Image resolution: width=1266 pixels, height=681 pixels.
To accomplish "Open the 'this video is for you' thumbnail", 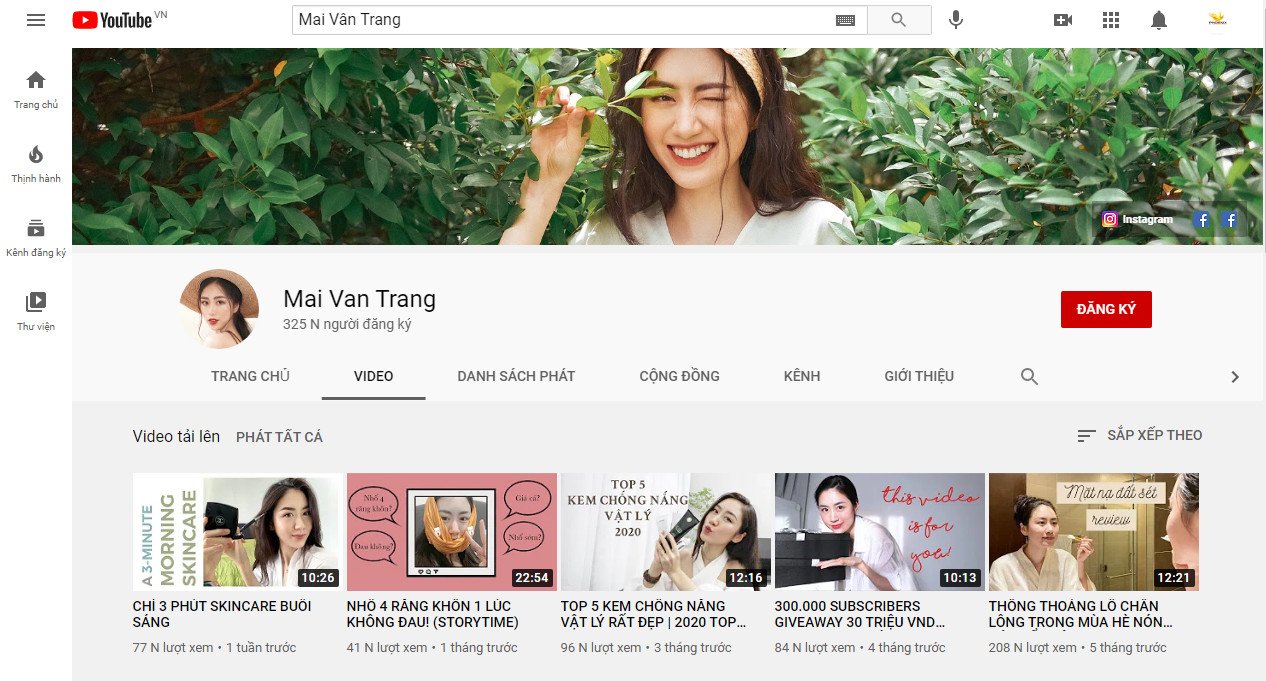I will tap(880, 532).
